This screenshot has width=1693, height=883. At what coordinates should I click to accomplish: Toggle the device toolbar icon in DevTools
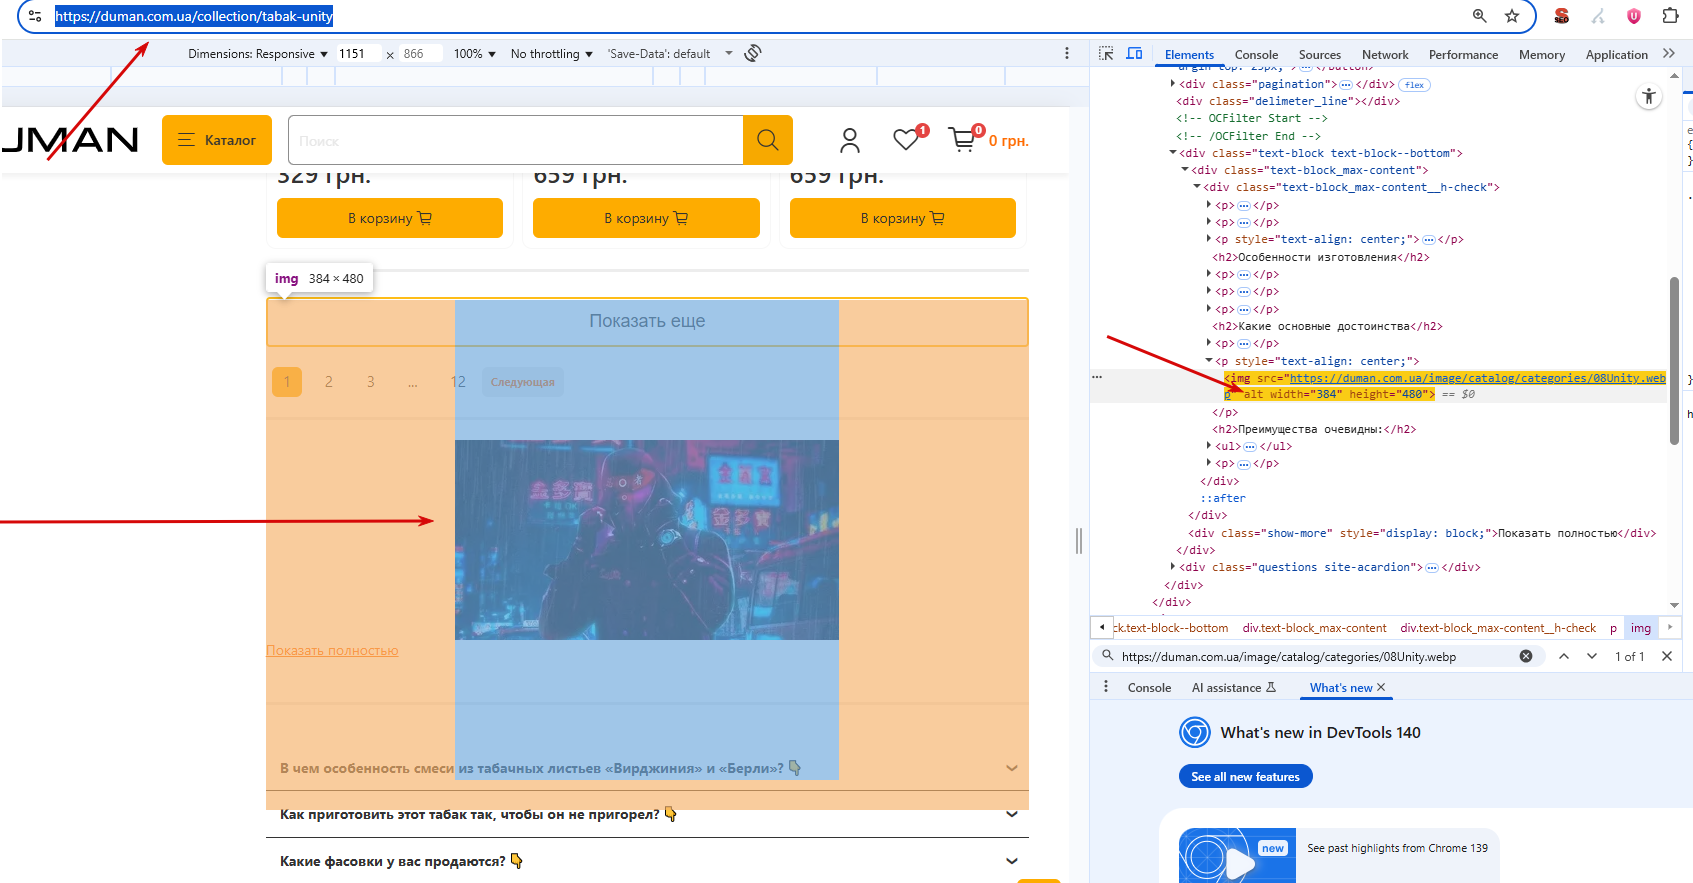click(x=1134, y=53)
